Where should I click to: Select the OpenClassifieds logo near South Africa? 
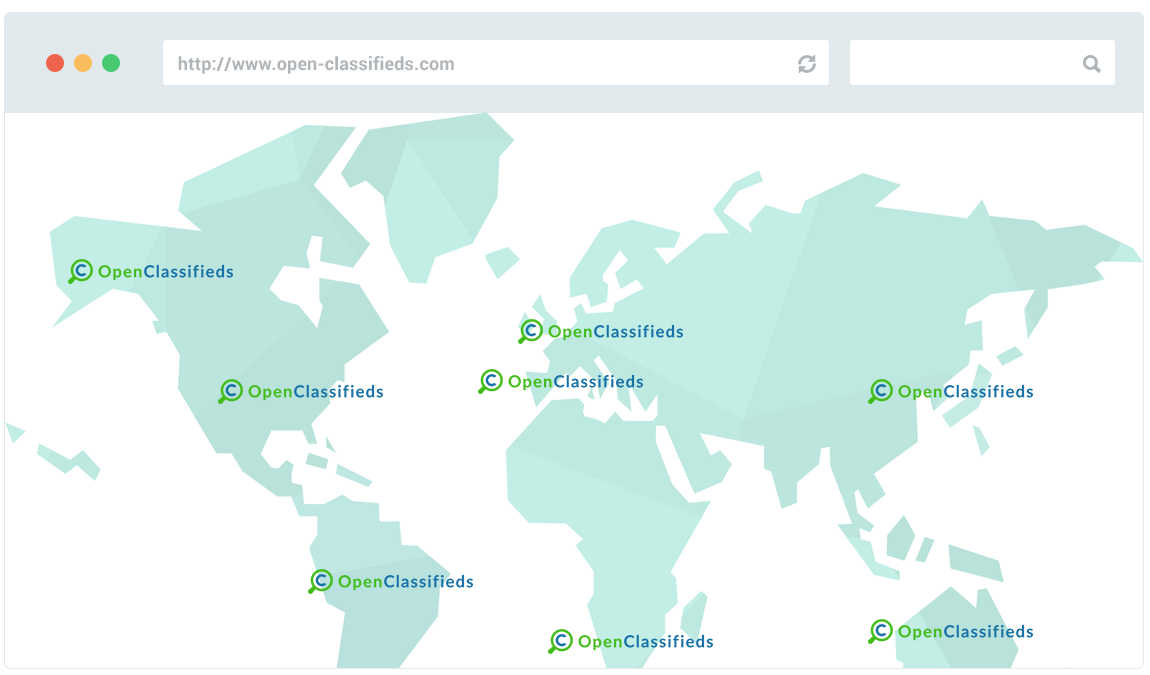click(x=631, y=641)
